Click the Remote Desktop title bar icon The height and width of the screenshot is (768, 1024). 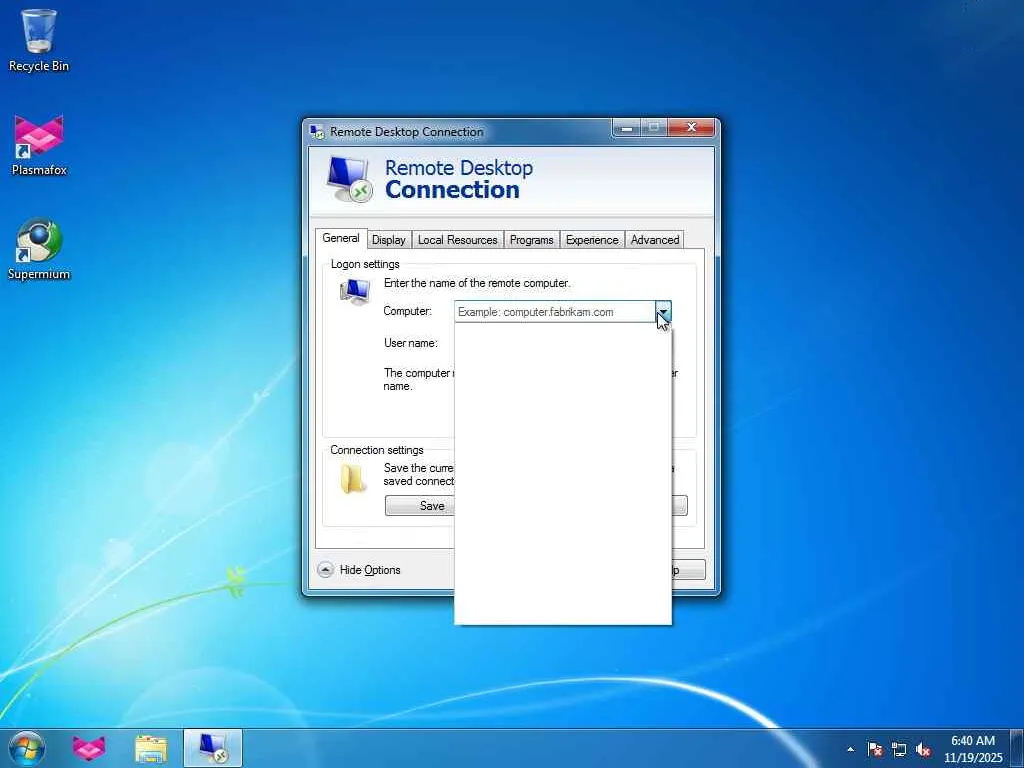(317, 132)
